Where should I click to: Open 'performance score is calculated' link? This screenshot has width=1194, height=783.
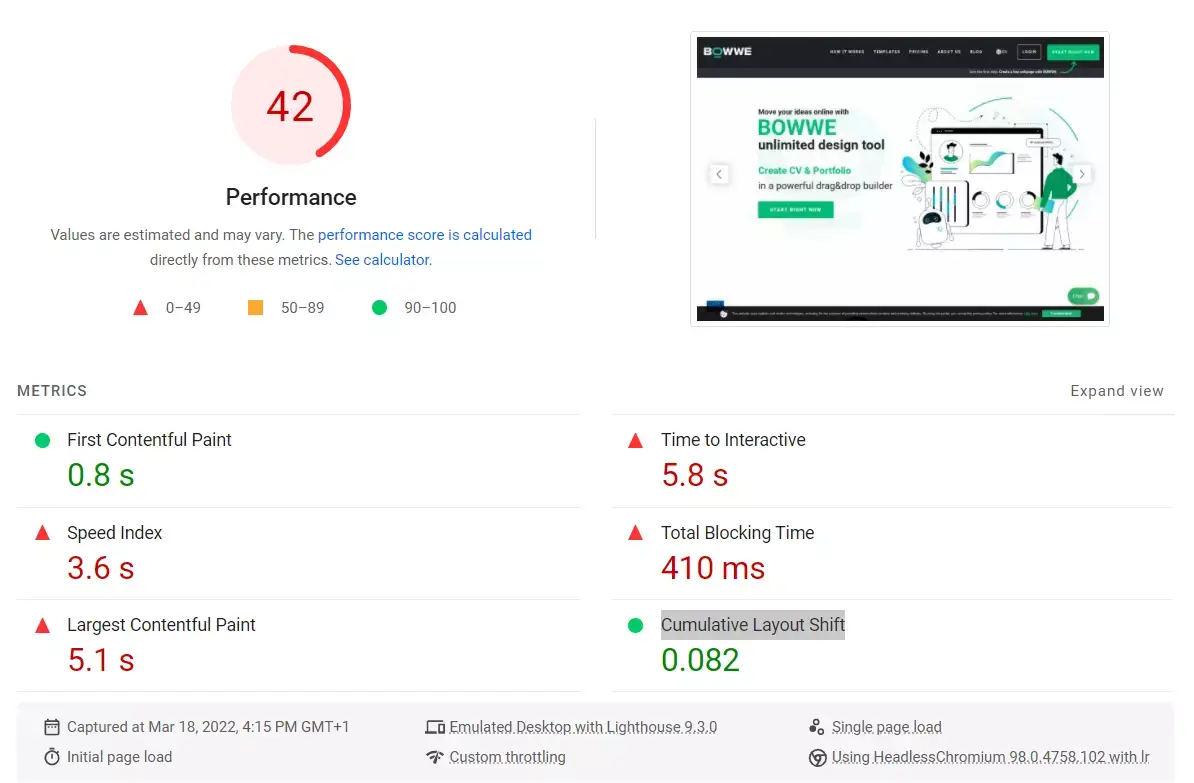click(424, 235)
